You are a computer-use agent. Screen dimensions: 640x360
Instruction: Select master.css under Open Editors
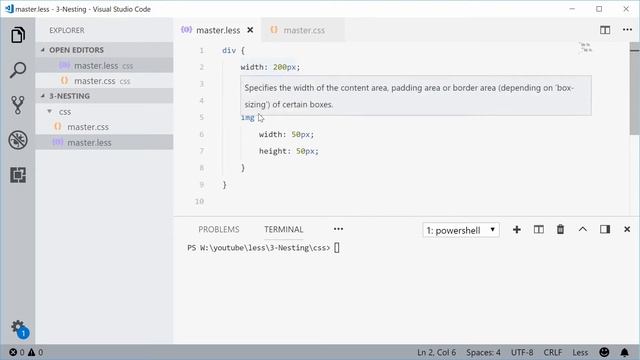(104, 81)
